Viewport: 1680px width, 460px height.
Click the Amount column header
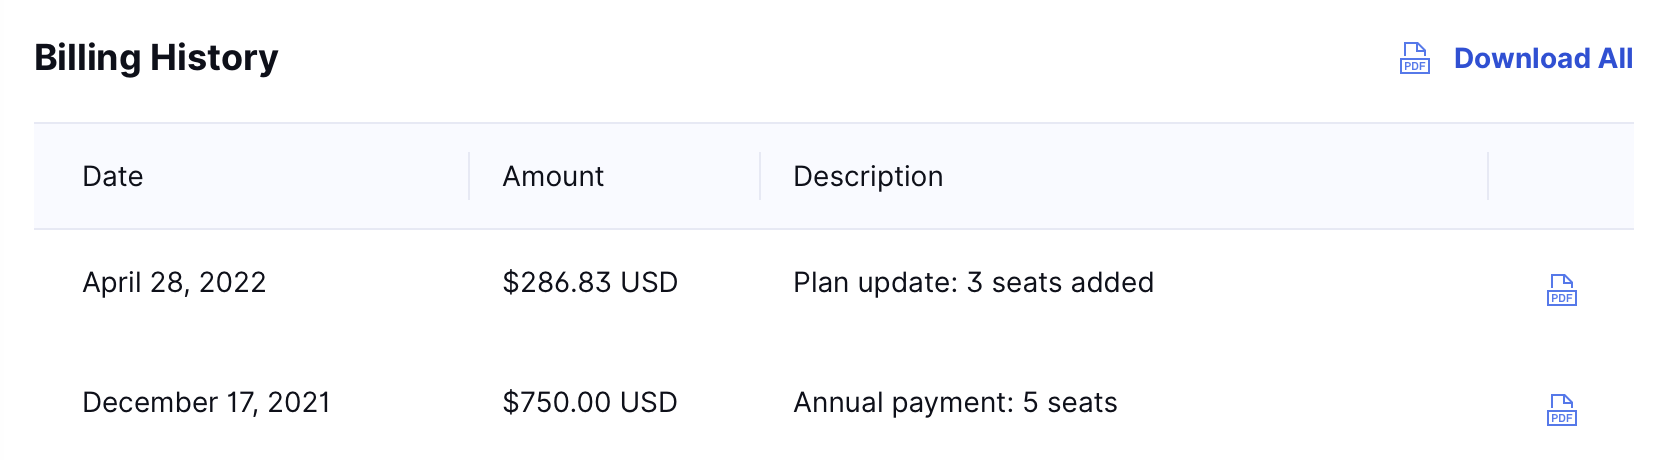click(x=553, y=177)
